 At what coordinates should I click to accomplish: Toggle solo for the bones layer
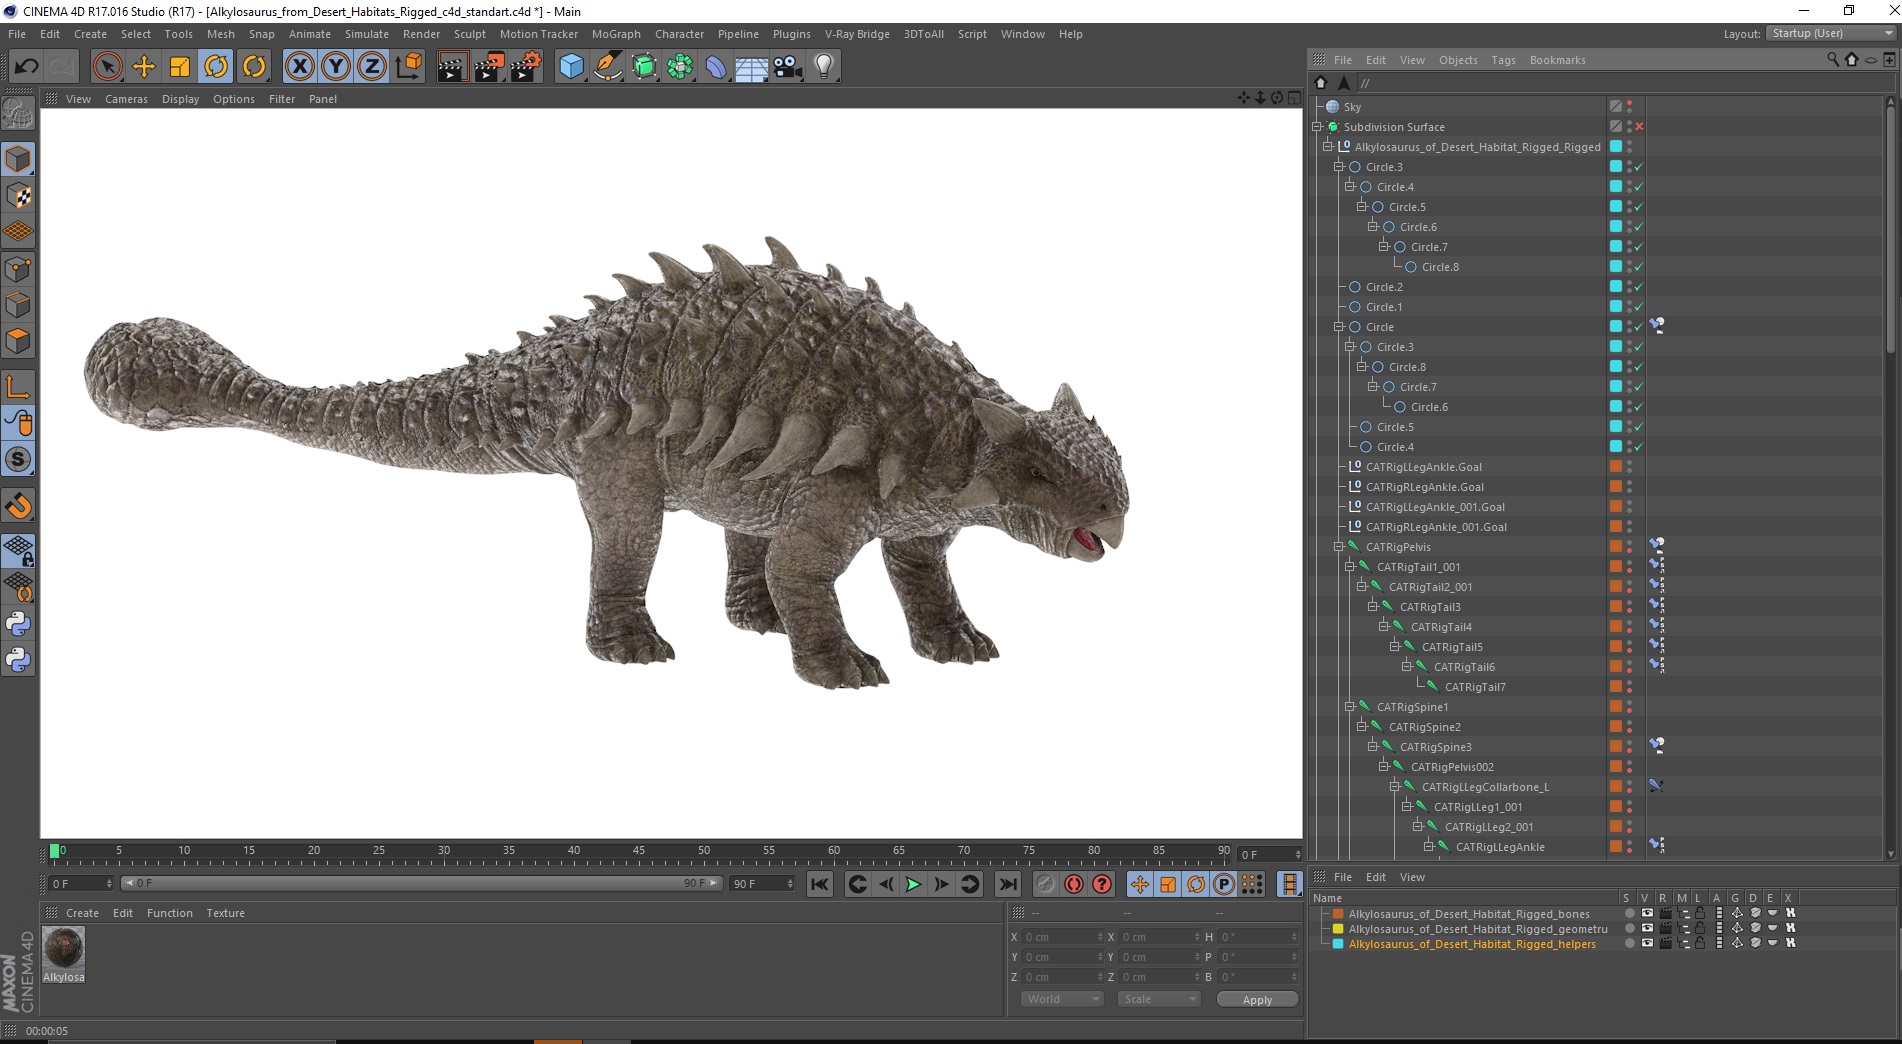pyautogui.click(x=1629, y=913)
